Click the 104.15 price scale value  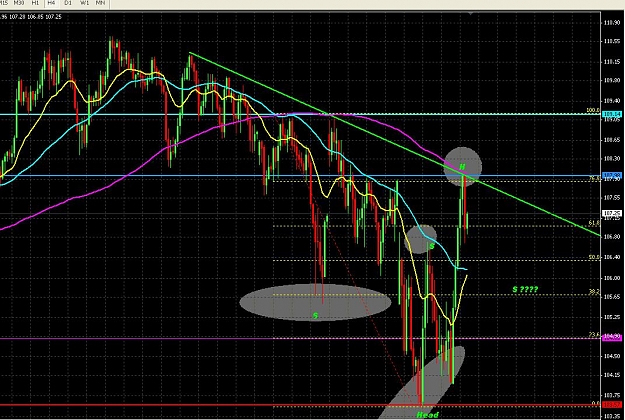point(612,375)
